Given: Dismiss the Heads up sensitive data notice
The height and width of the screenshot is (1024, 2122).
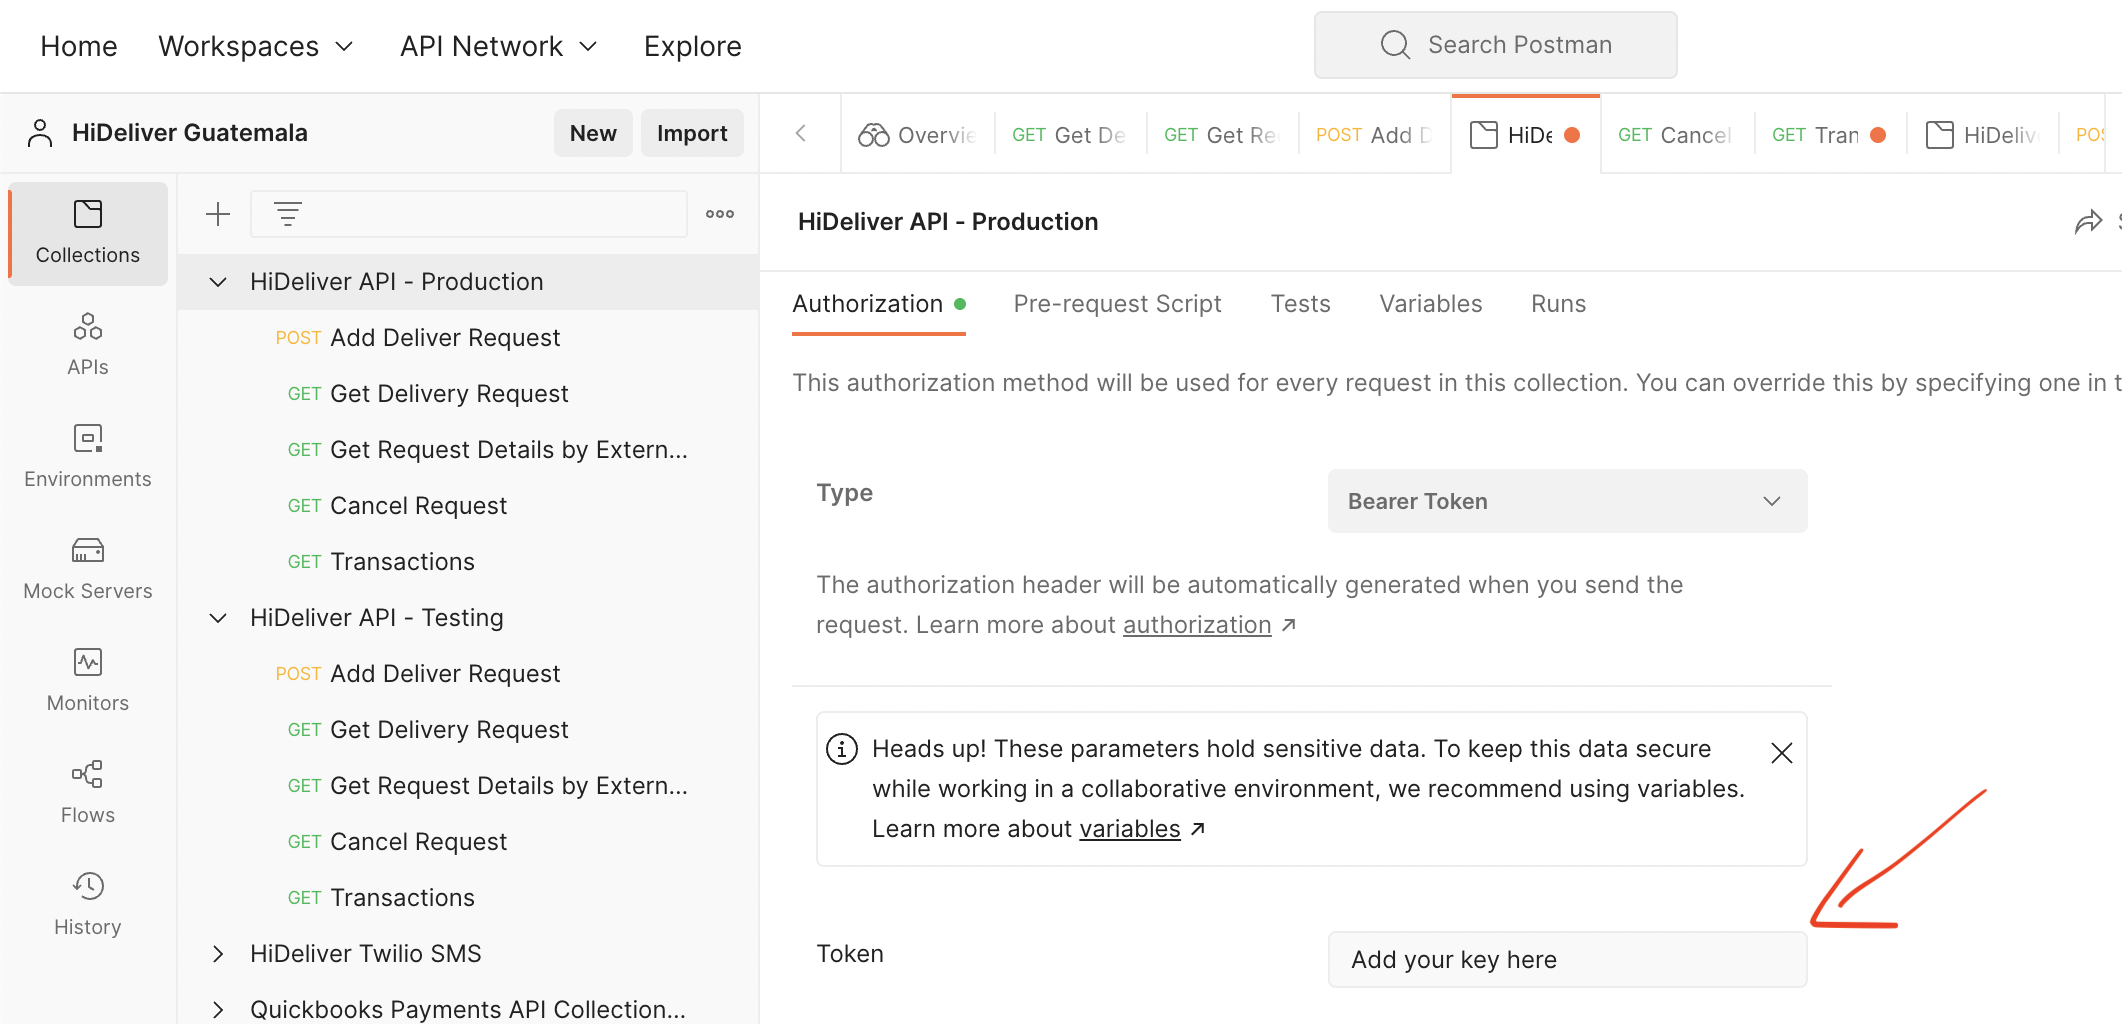Looking at the screenshot, I should click(x=1782, y=753).
